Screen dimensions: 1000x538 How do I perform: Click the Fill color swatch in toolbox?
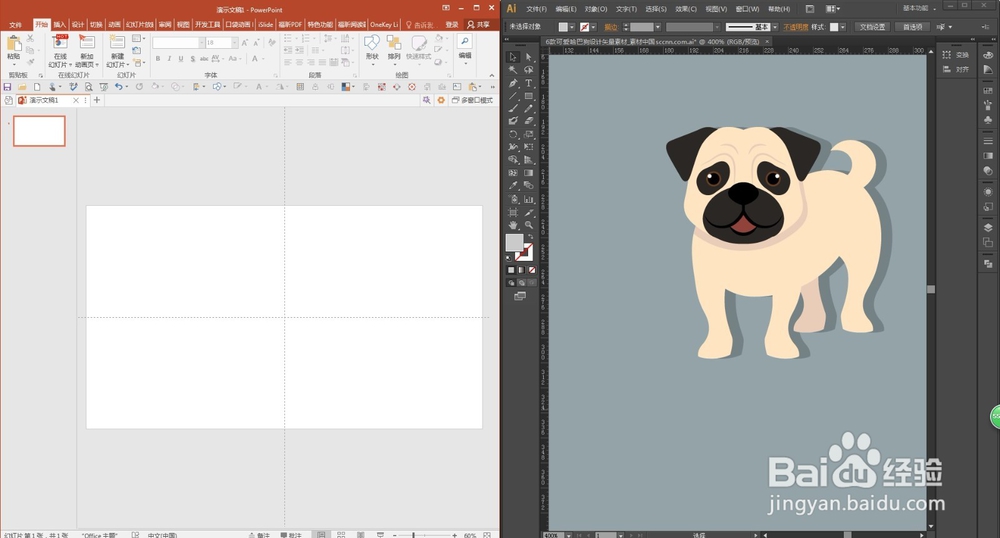(x=514, y=242)
